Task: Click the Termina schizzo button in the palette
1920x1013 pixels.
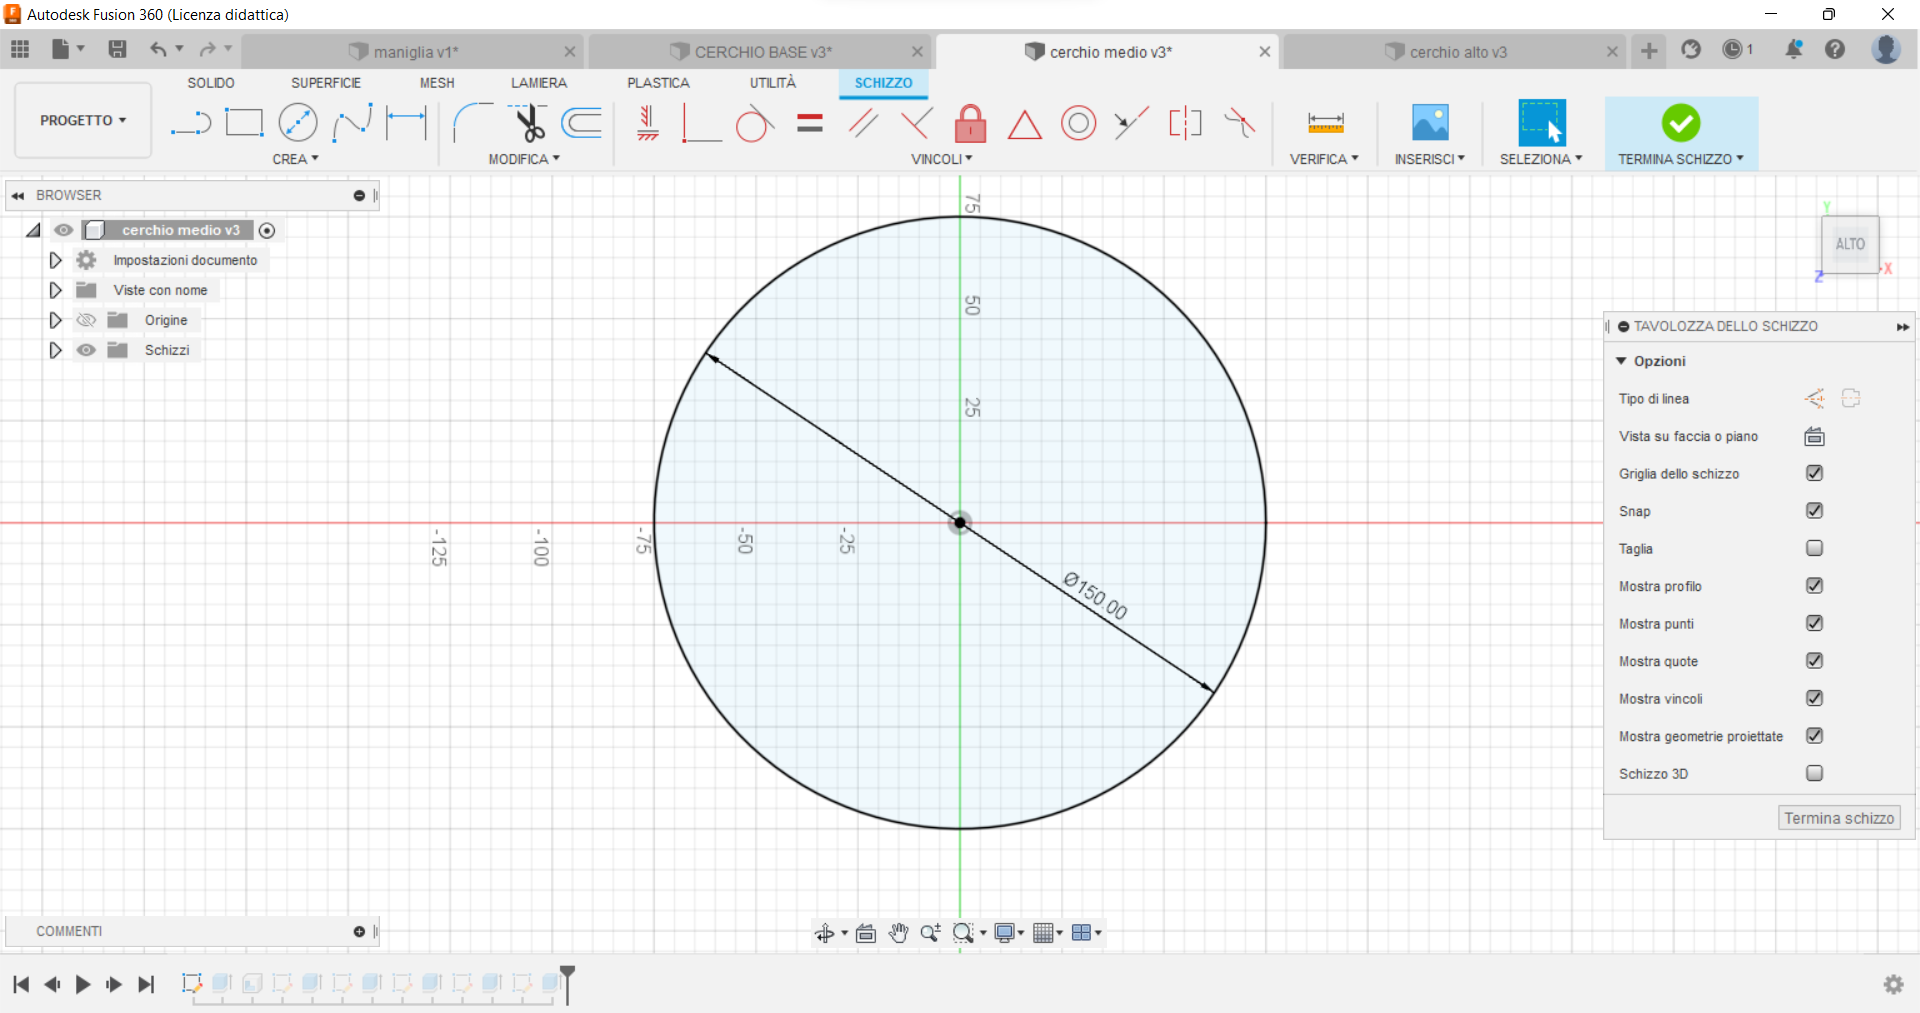Action: pyautogui.click(x=1838, y=817)
